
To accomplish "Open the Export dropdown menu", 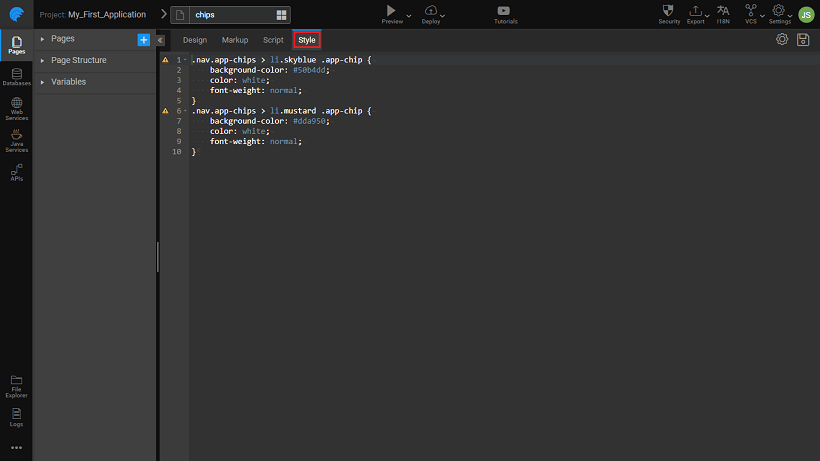I will pyautogui.click(x=696, y=13).
